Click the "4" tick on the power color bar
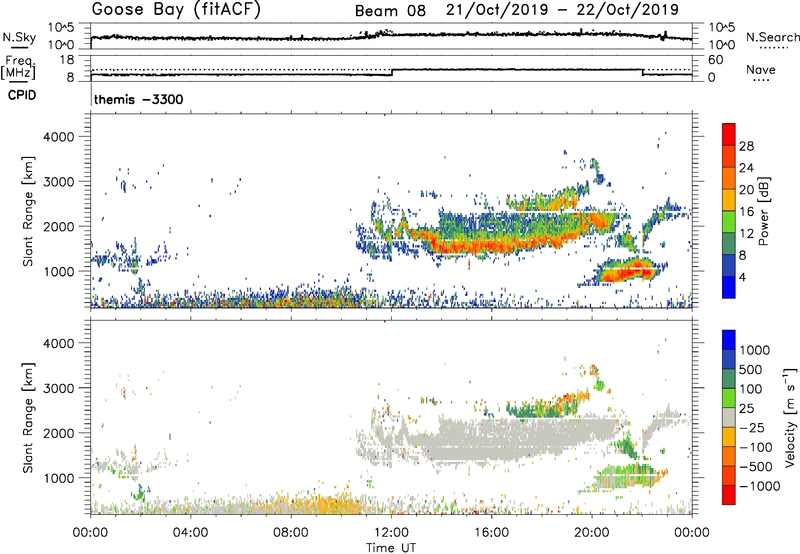The height and width of the screenshot is (554, 800). [743, 277]
